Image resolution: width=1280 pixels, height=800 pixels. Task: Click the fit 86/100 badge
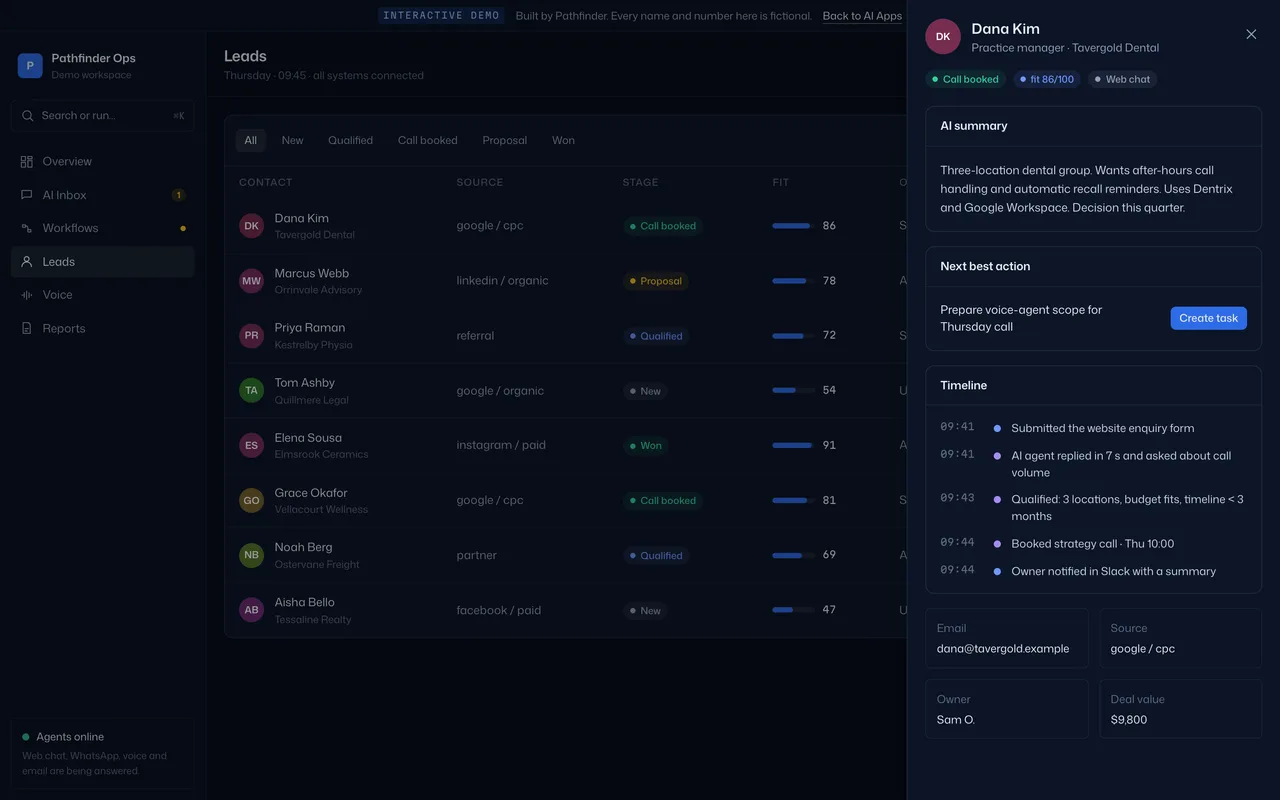[1046, 79]
